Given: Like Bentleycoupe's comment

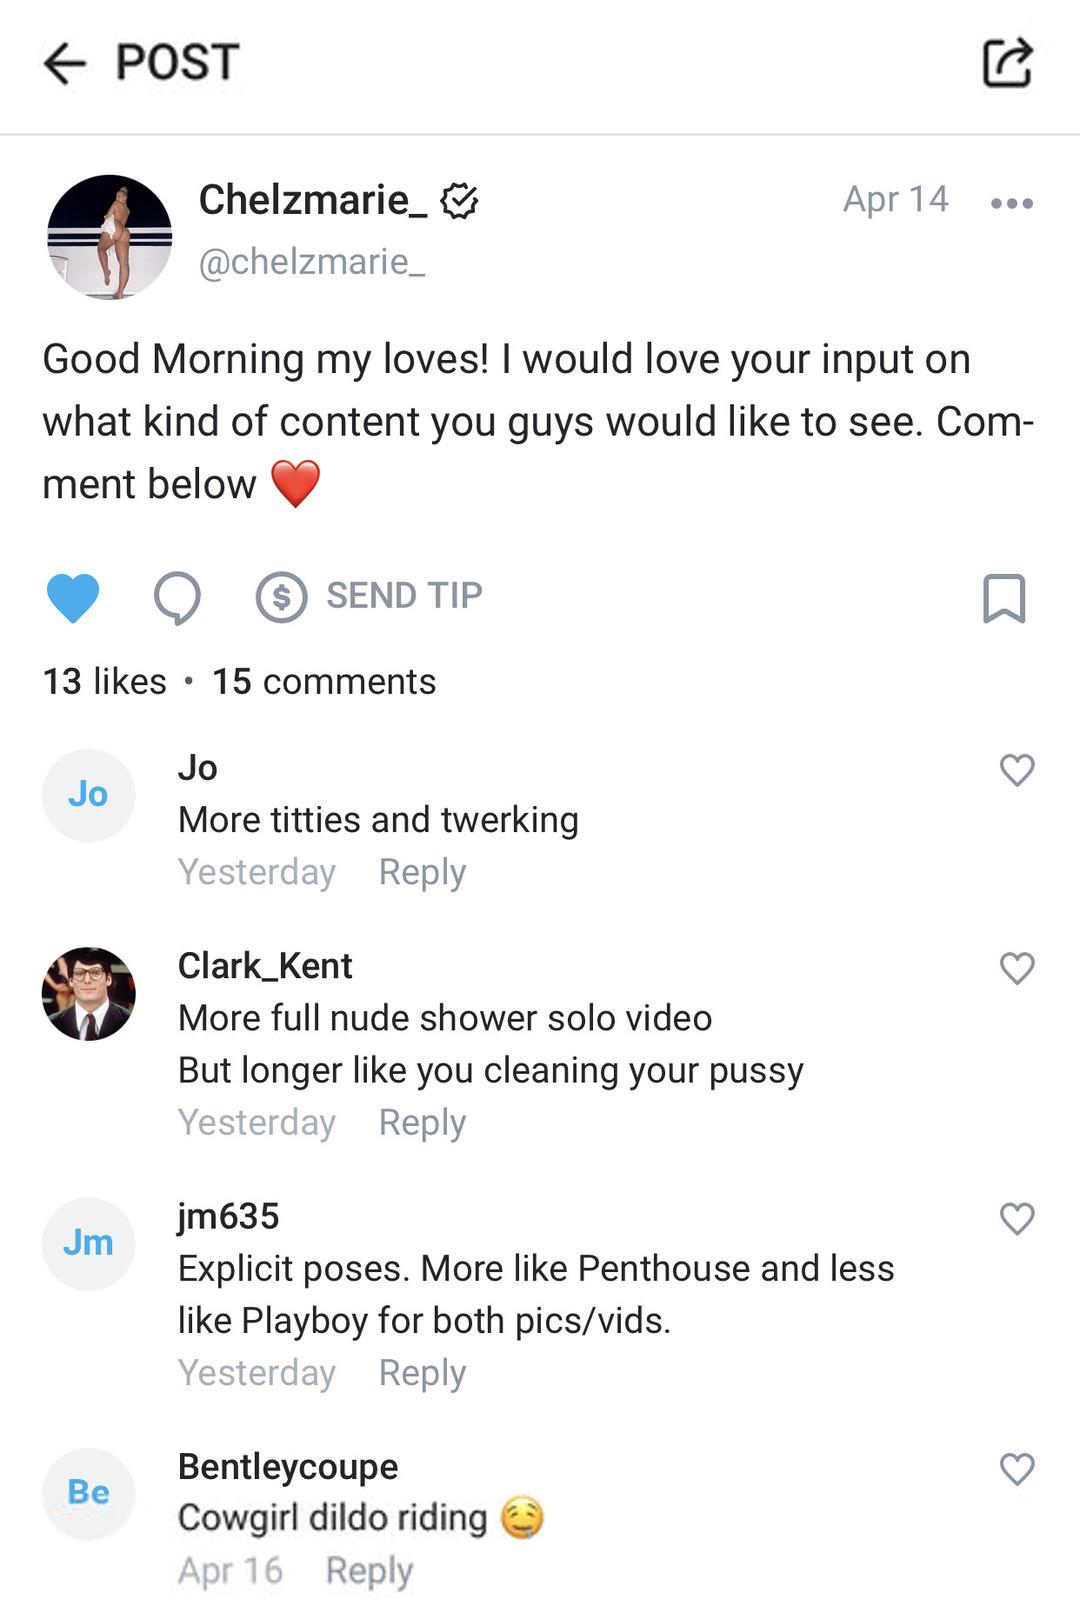Looking at the screenshot, I should pos(1016,1469).
